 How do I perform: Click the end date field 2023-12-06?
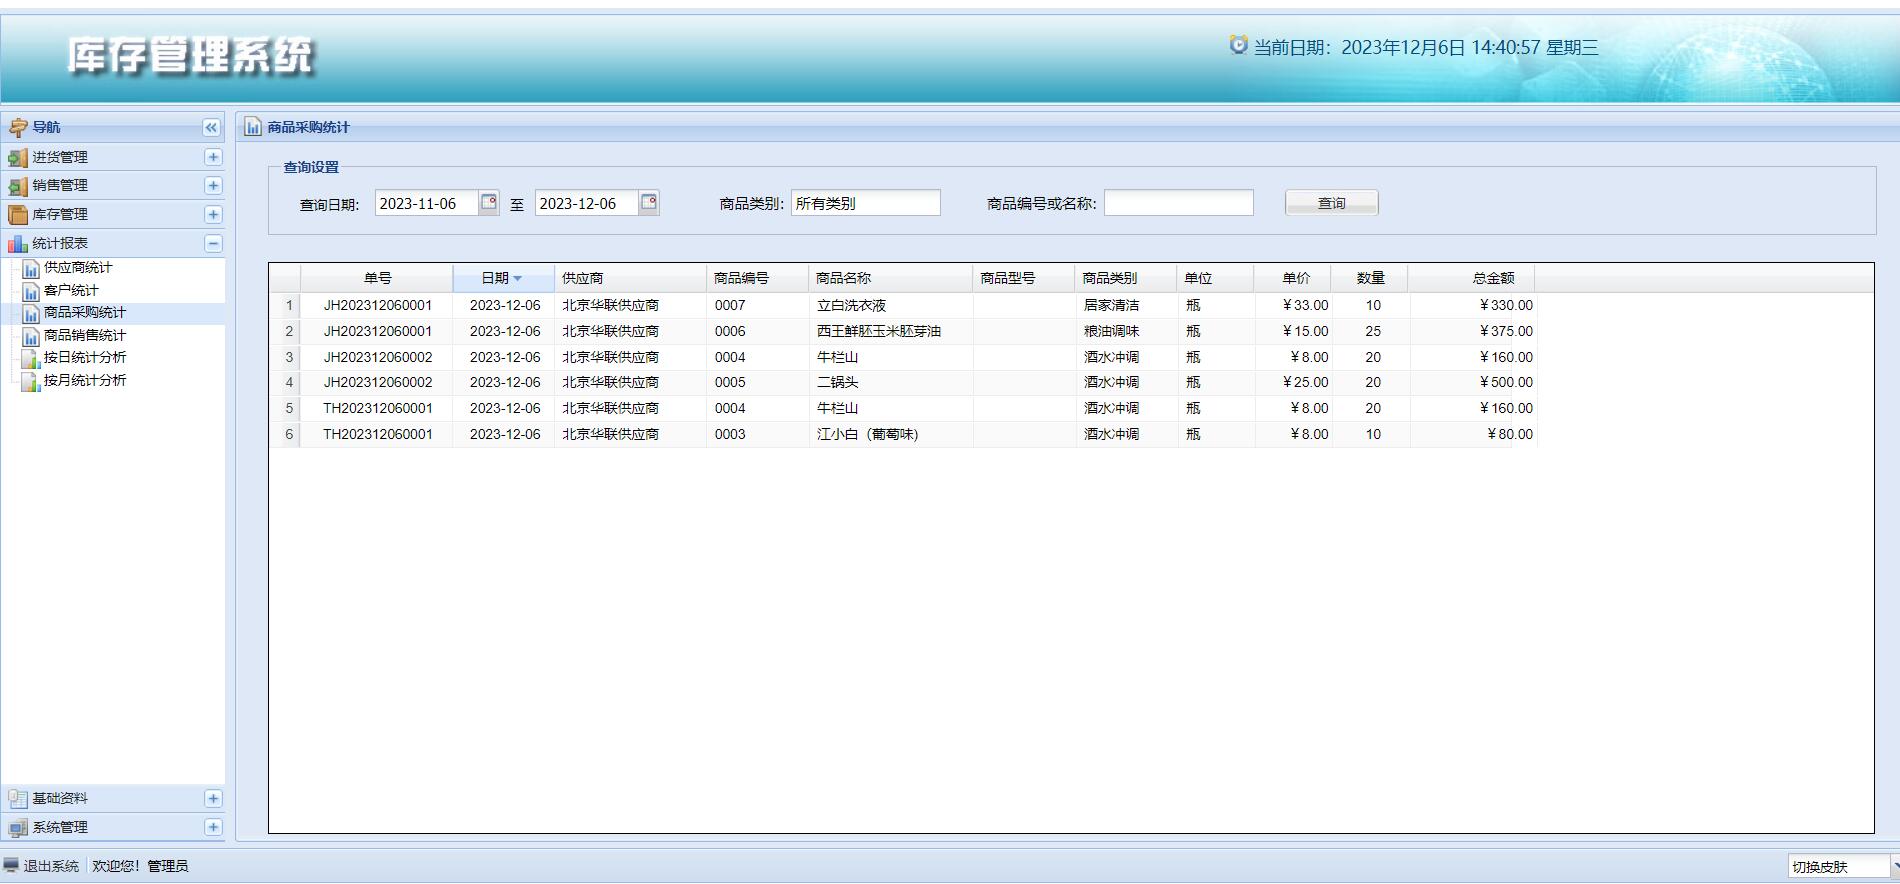point(587,203)
